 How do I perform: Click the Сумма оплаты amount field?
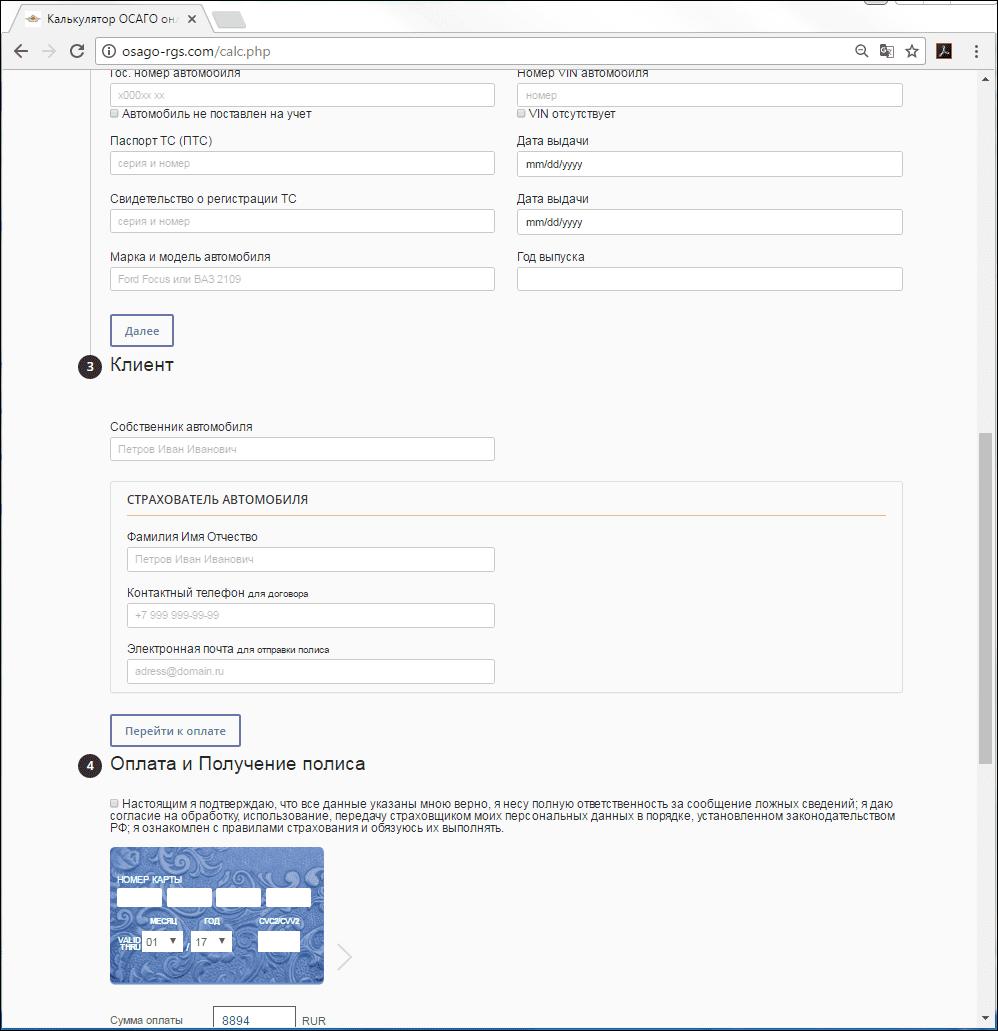[x=254, y=1018]
